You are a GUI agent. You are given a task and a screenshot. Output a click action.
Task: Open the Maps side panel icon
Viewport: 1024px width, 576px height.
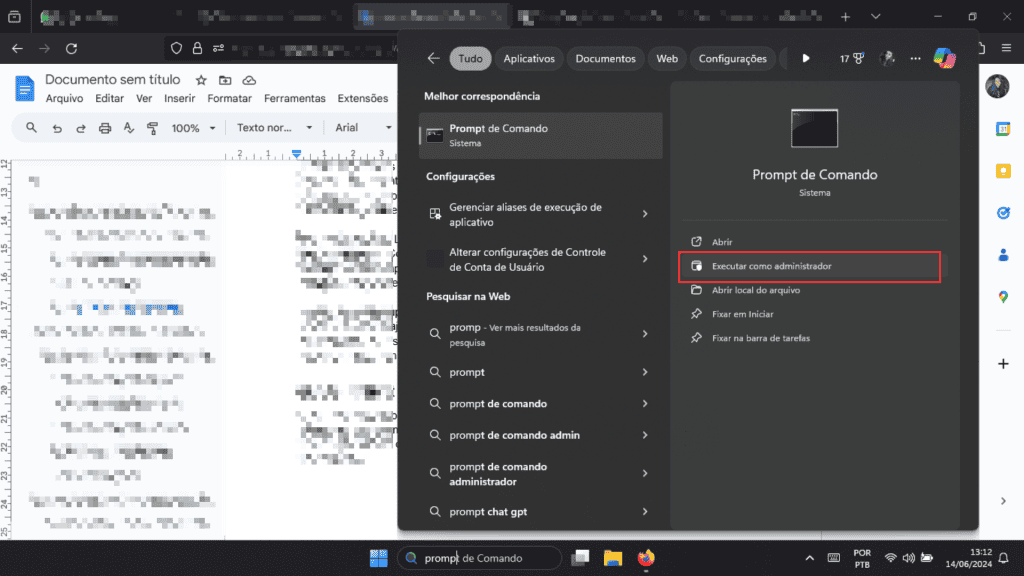1003,296
